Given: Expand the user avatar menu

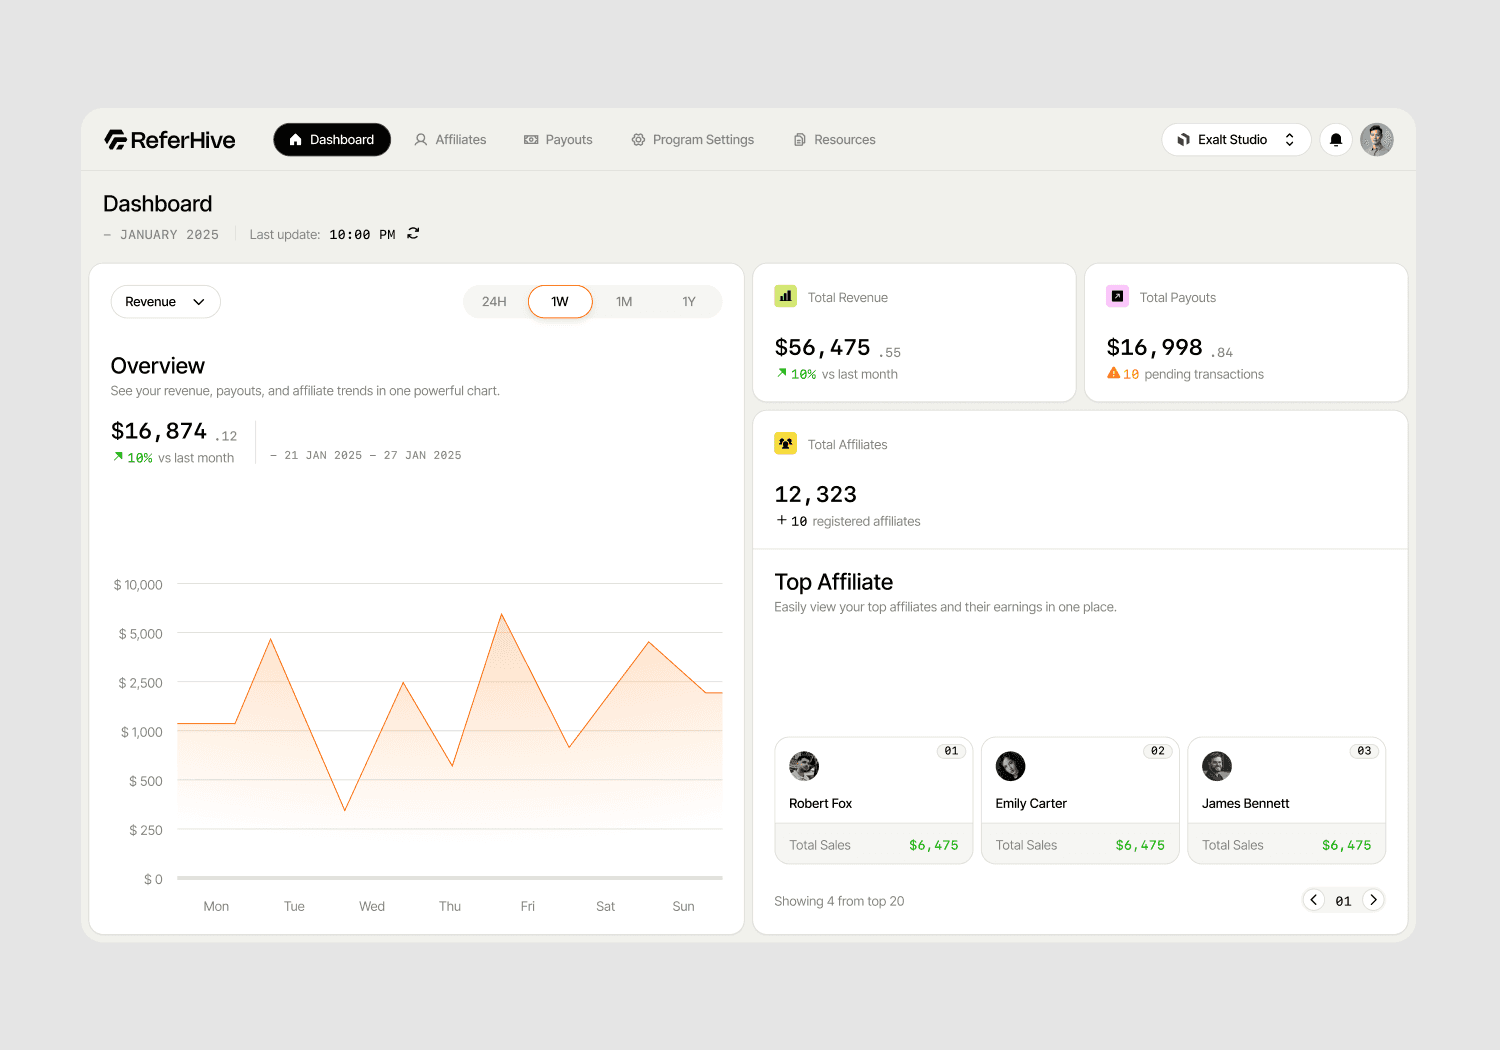Looking at the screenshot, I should click(1377, 139).
